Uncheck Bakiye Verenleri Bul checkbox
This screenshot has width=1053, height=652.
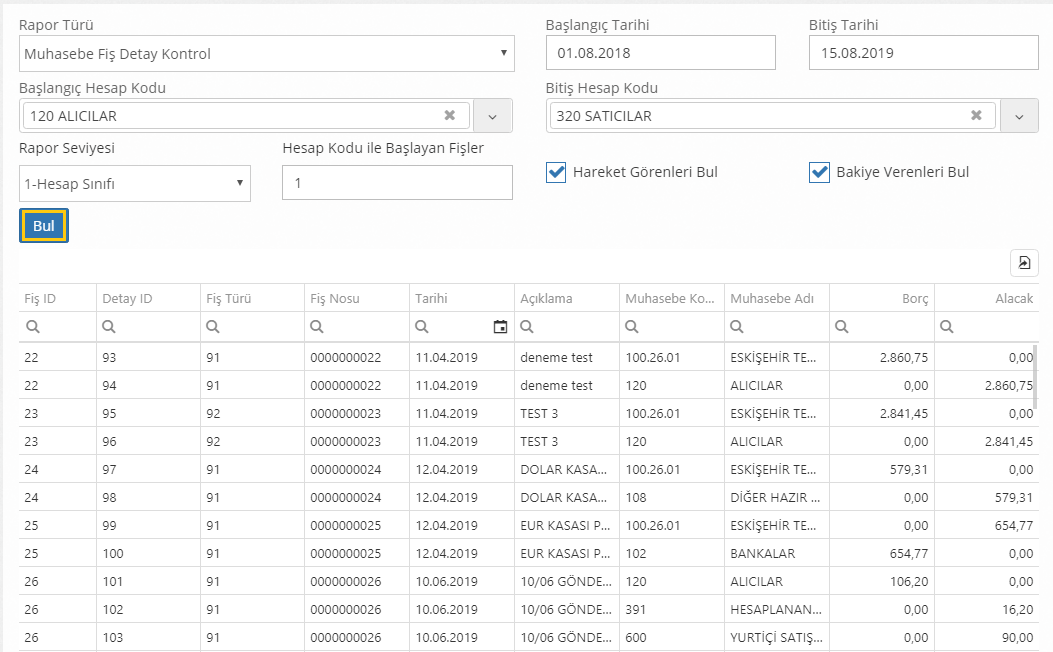pos(820,172)
